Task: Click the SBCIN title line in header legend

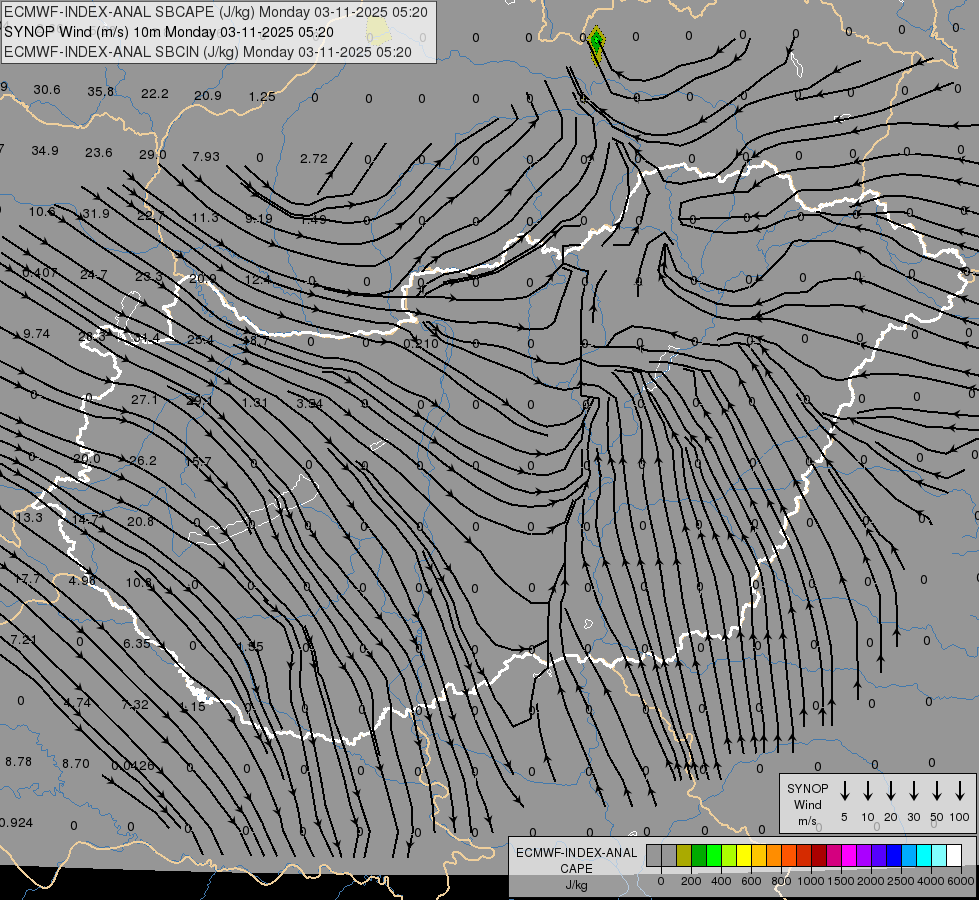Action: click(208, 52)
